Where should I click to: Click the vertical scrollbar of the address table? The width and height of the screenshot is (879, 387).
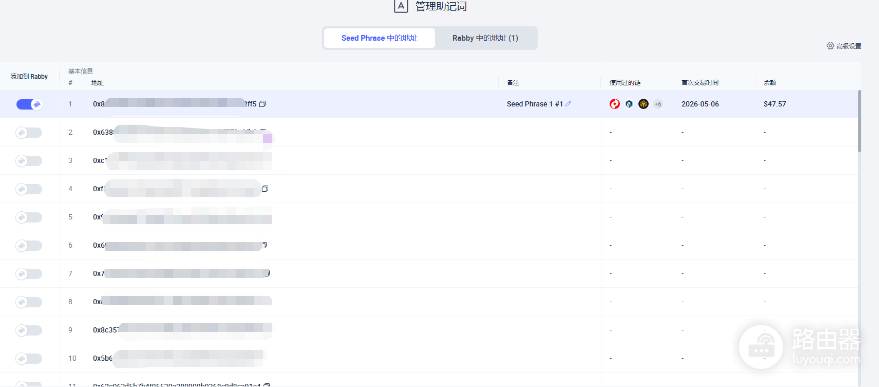(x=859, y=121)
